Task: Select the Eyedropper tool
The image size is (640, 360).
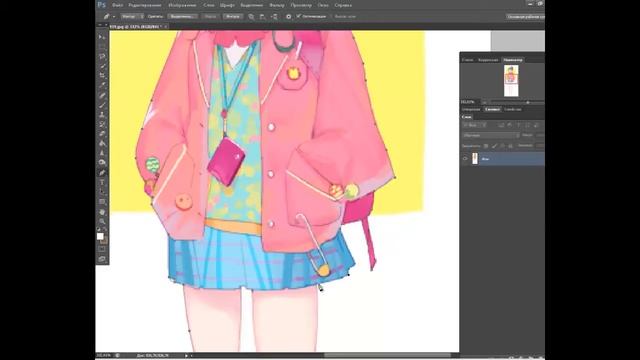Action: coord(102,85)
